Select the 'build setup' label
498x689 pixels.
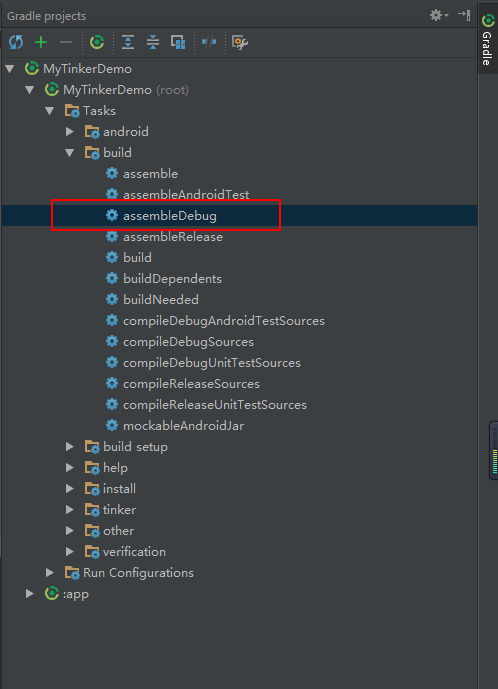pos(135,447)
